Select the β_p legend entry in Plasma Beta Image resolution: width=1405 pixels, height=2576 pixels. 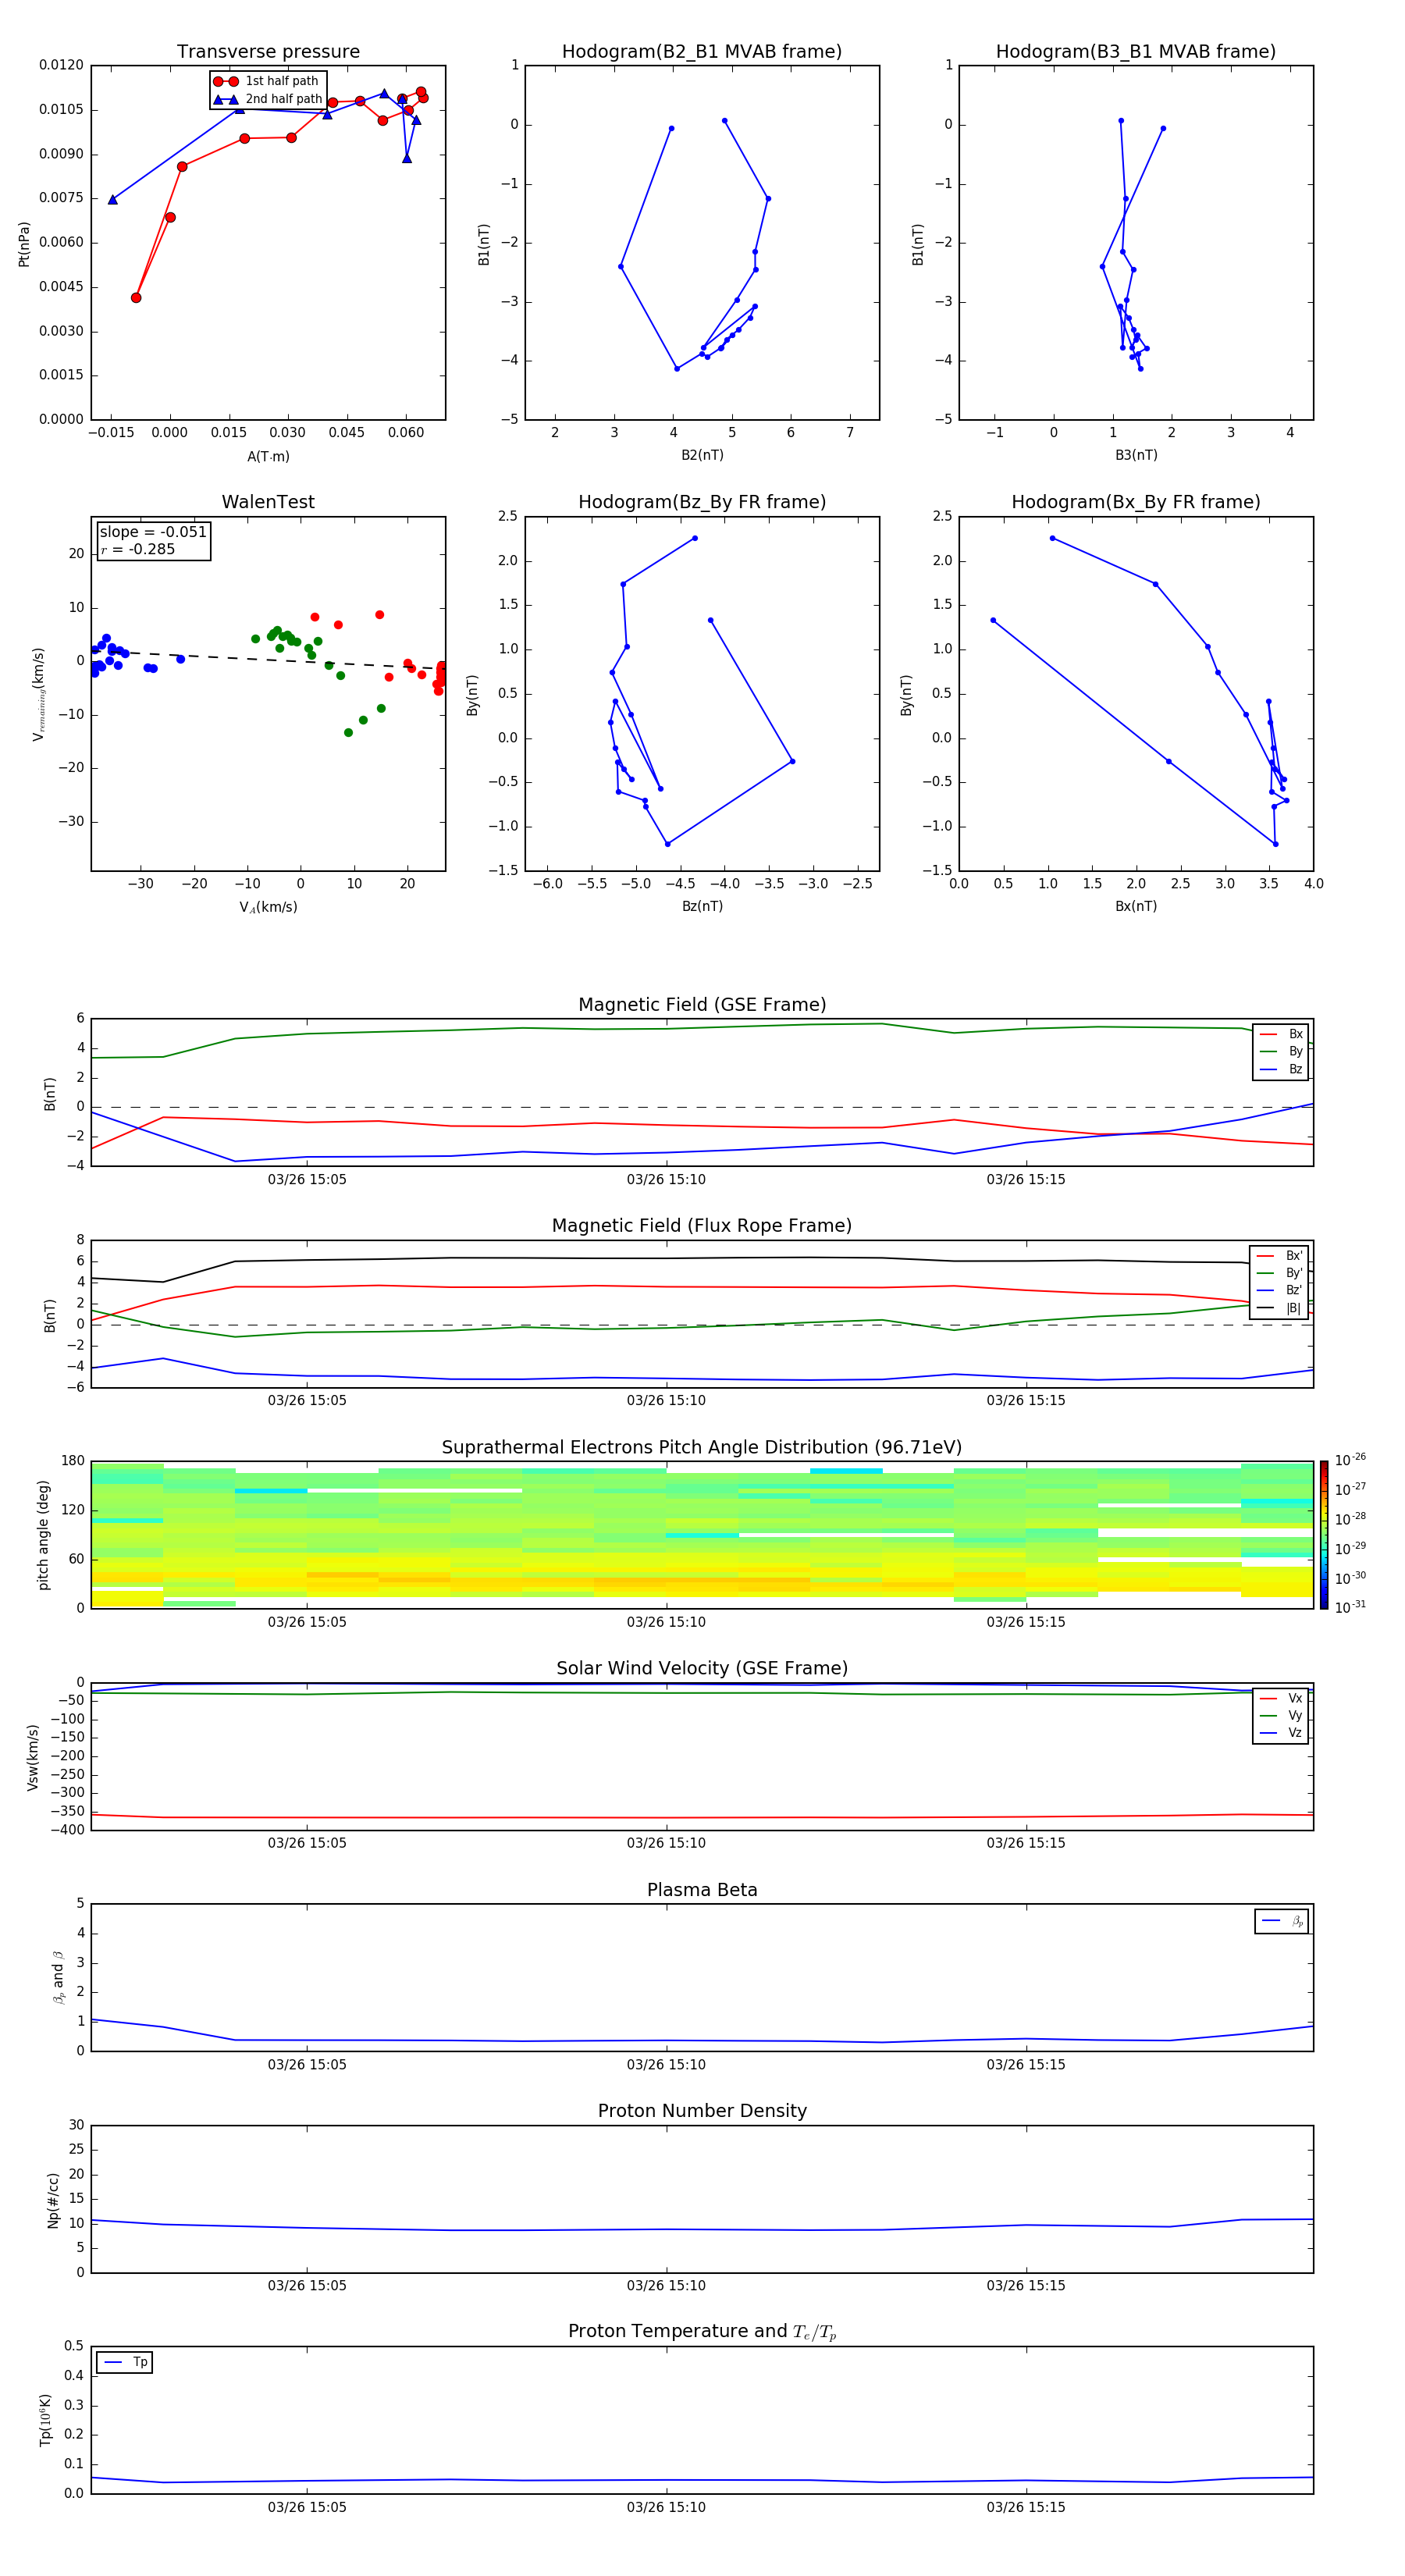[x=1282, y=1921]
